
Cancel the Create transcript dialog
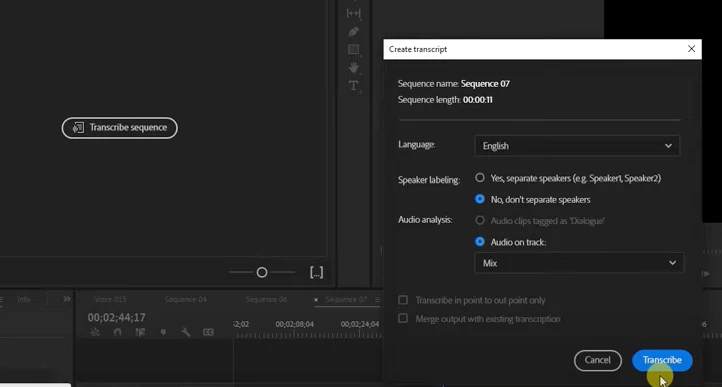tap(598, 360)
